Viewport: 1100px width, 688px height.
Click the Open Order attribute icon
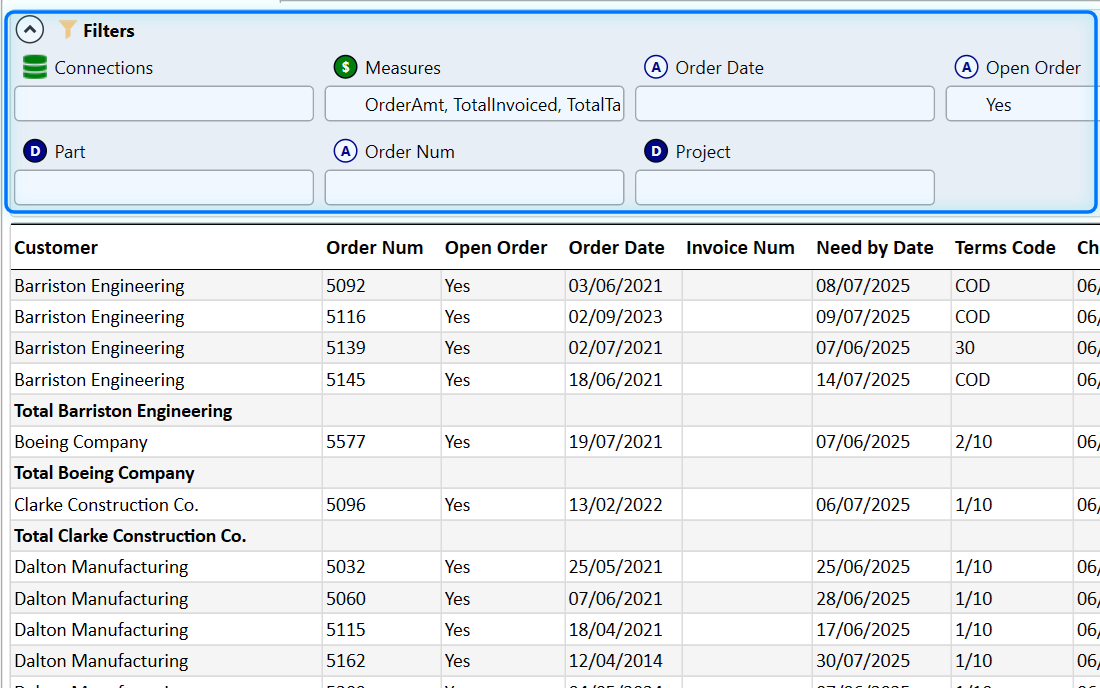[x=966, y=67]
